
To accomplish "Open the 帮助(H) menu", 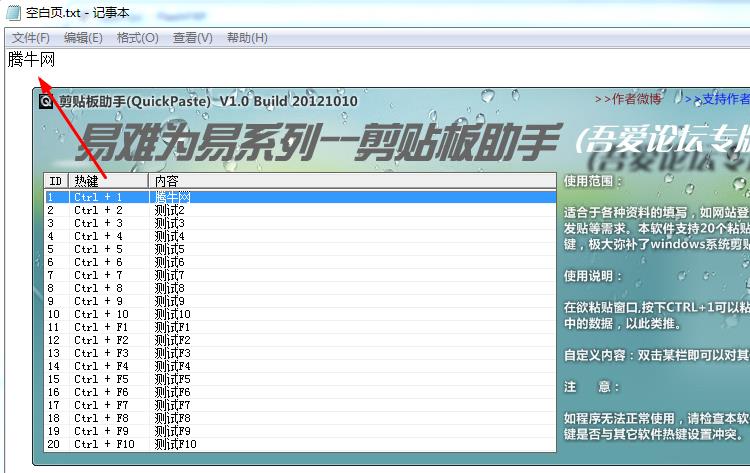I will tap(247, 38).
